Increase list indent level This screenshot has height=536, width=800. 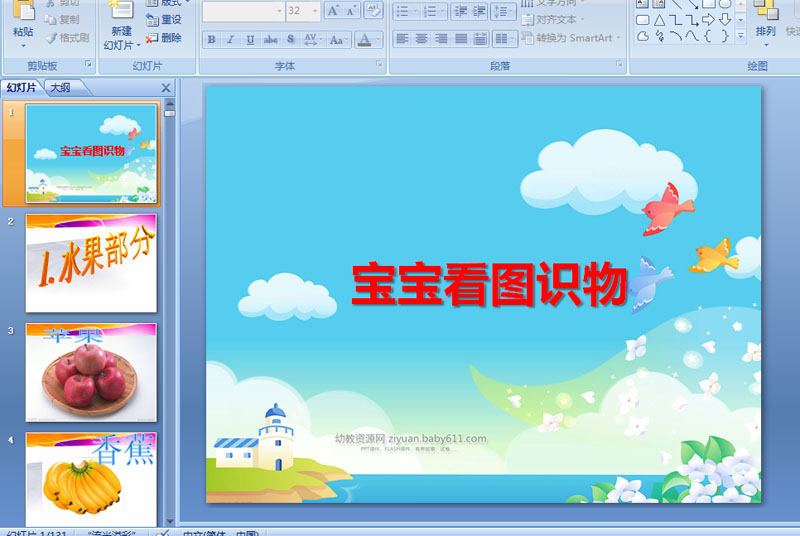point(479,11)
